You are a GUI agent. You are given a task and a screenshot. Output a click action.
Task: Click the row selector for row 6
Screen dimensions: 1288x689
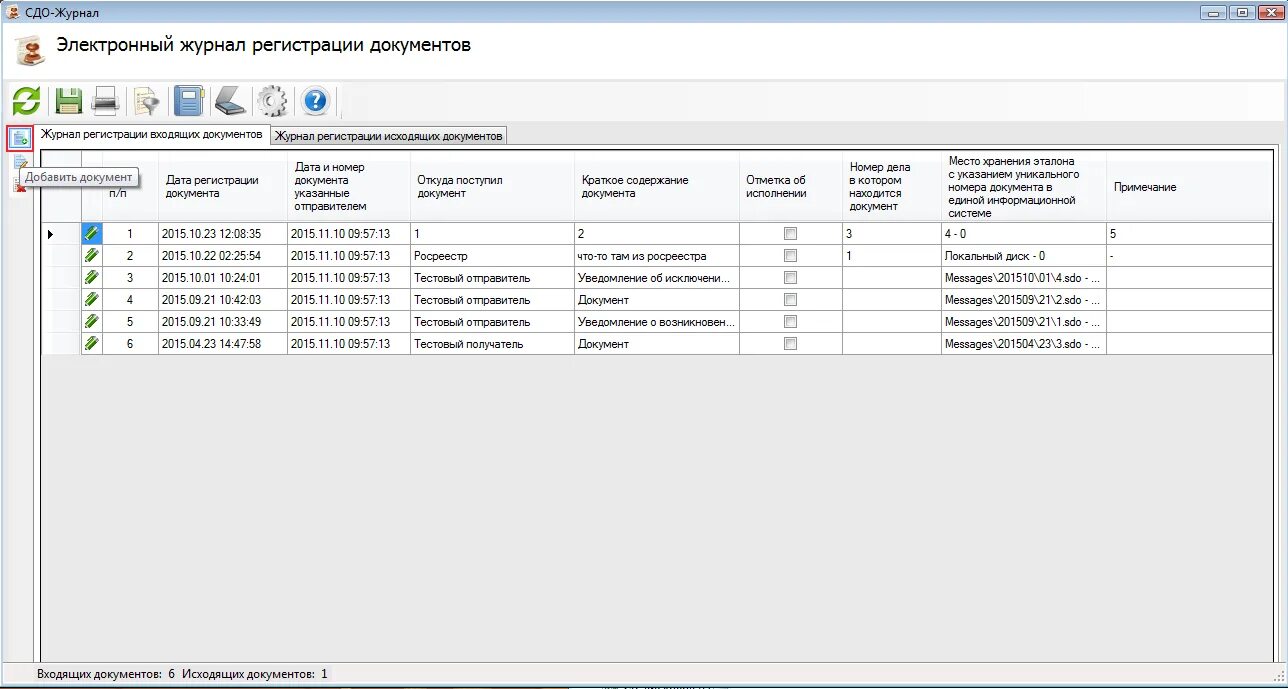tap(61, 343)
